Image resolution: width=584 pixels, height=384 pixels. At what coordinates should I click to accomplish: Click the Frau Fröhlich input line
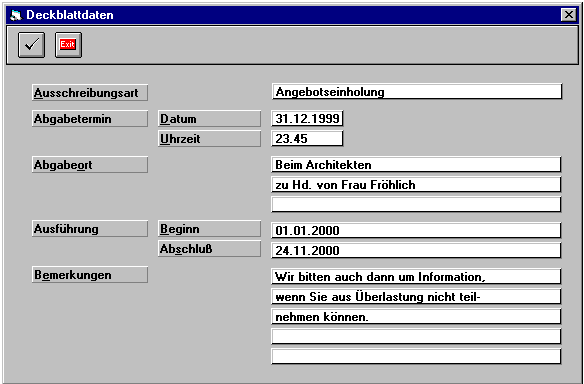point(416,185)
